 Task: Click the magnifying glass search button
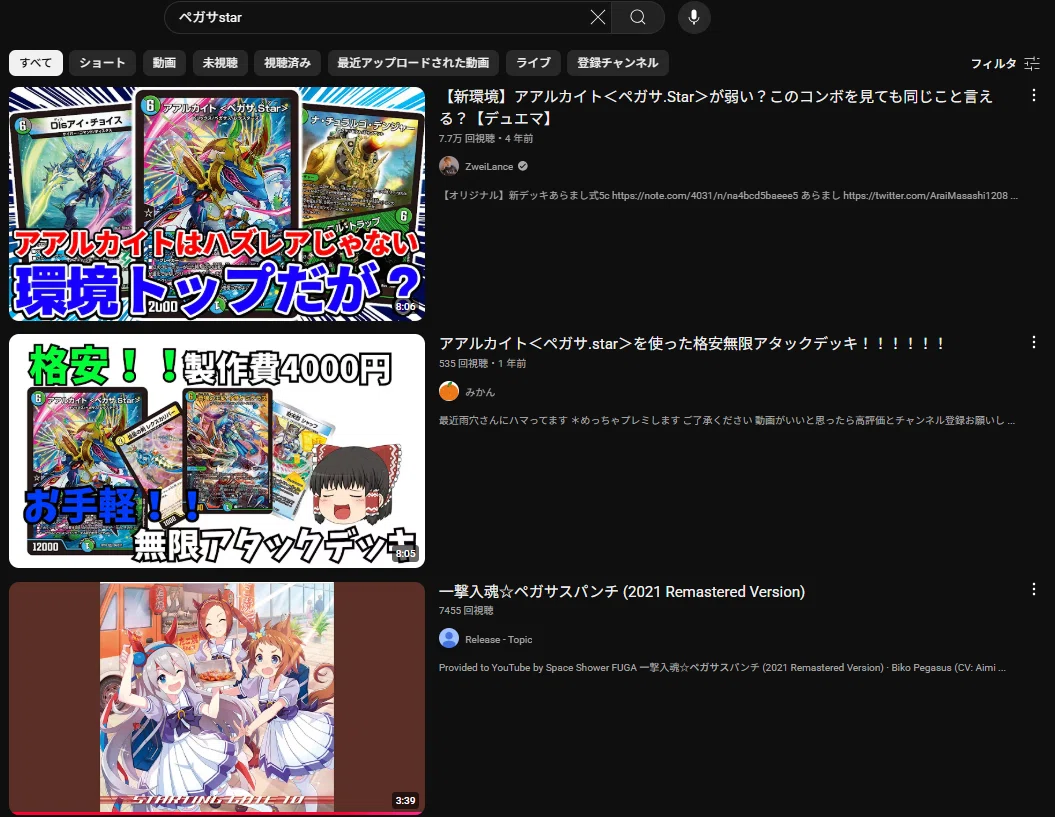pyautogui.click(x=638, y=17)
